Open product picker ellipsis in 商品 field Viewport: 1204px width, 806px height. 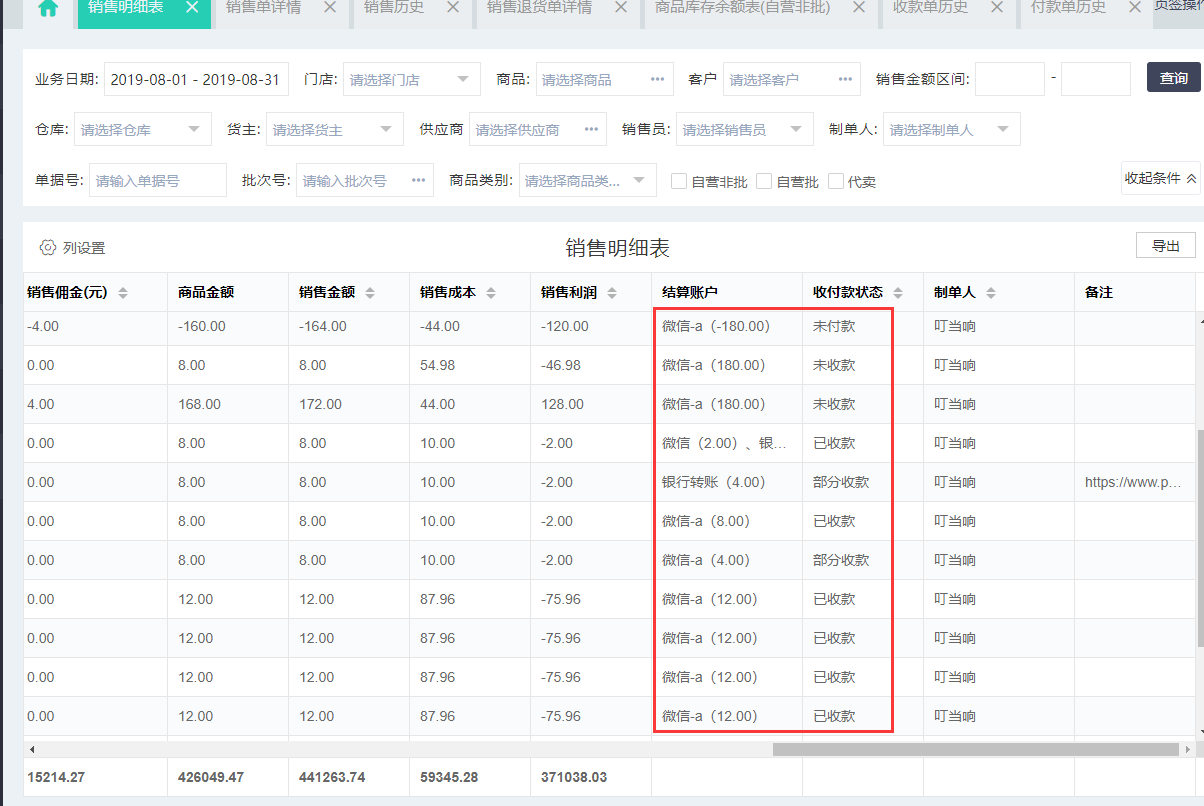(657, 79)
